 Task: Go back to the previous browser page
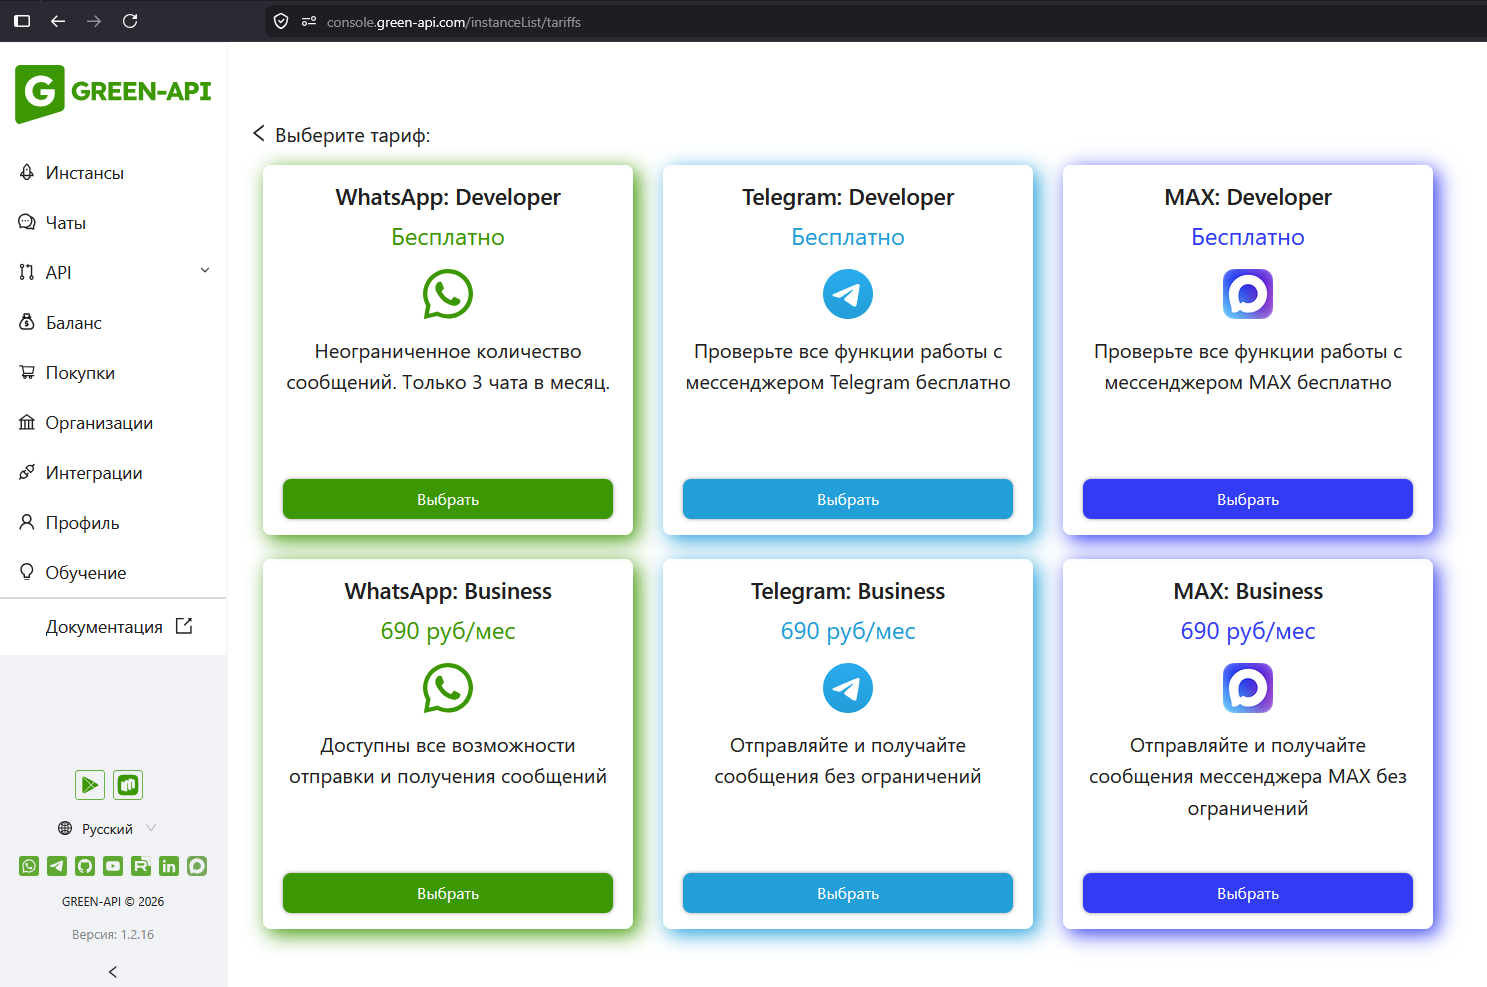(x=58, y=21)
